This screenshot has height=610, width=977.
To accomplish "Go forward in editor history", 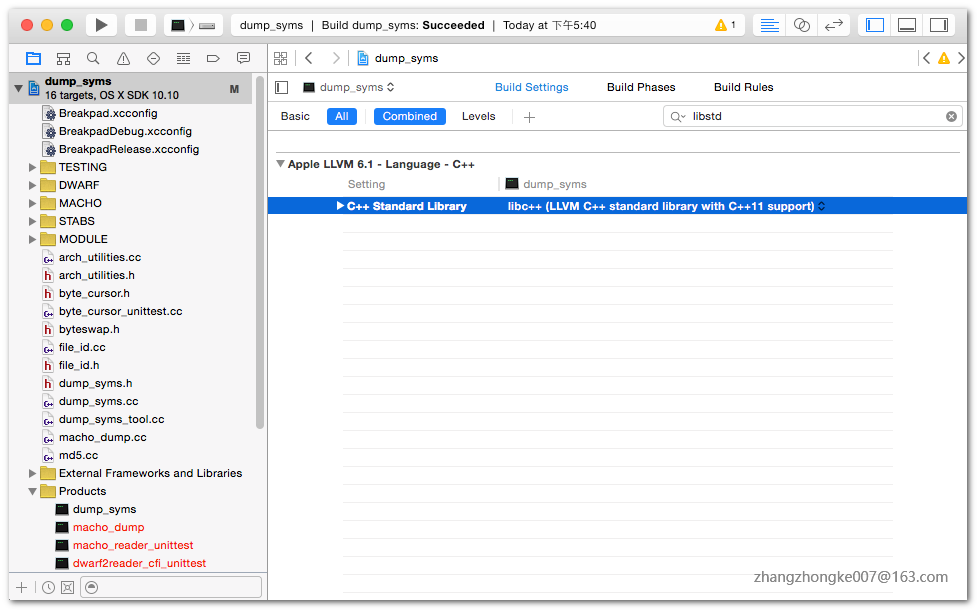I will (x=336, y=59).
